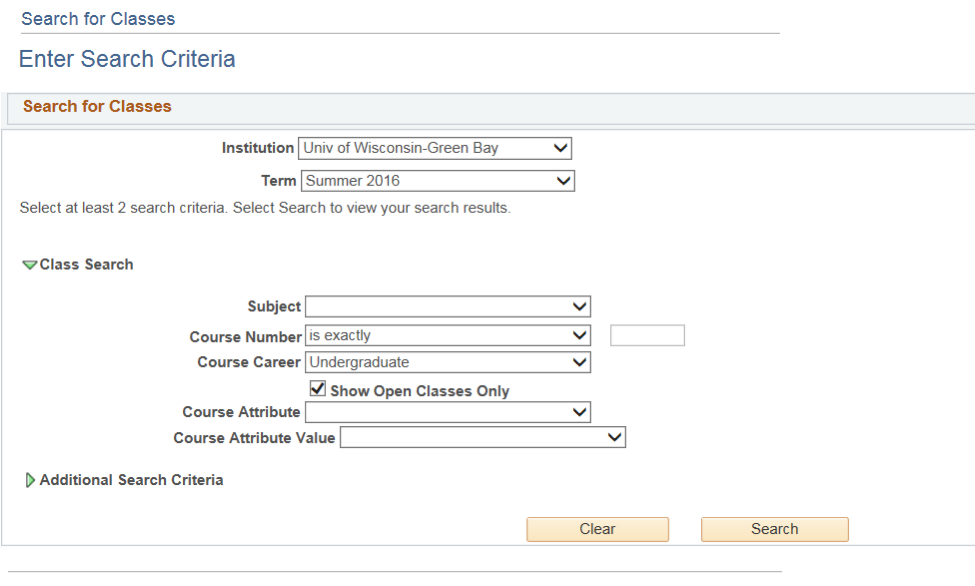Click the Clear button
Viewport: 975px width, 586px height.
(x=598, y=529)
